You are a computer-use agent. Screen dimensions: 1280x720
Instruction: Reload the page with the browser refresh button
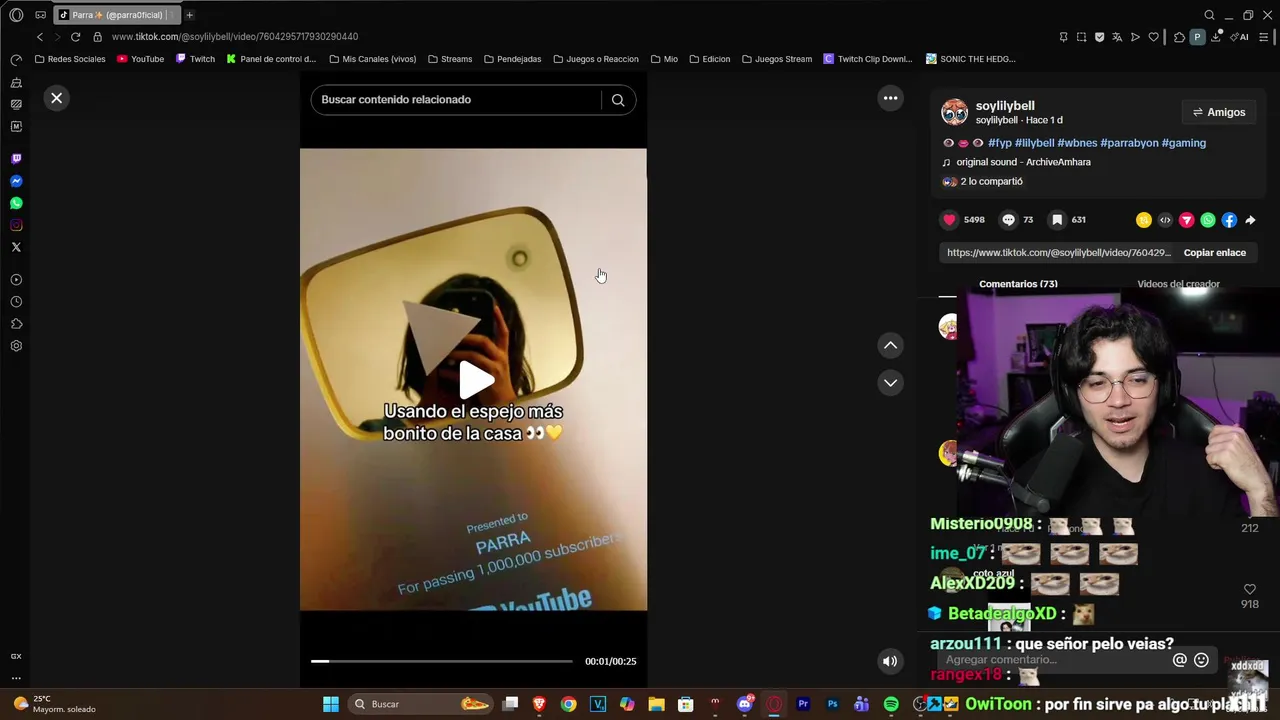coord(75,37)
